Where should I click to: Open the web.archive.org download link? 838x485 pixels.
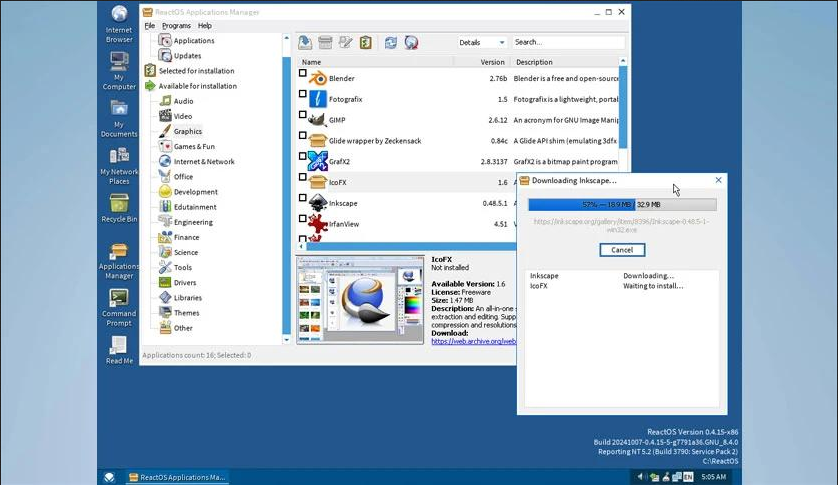pyautogui.click(x=473, y=341)
